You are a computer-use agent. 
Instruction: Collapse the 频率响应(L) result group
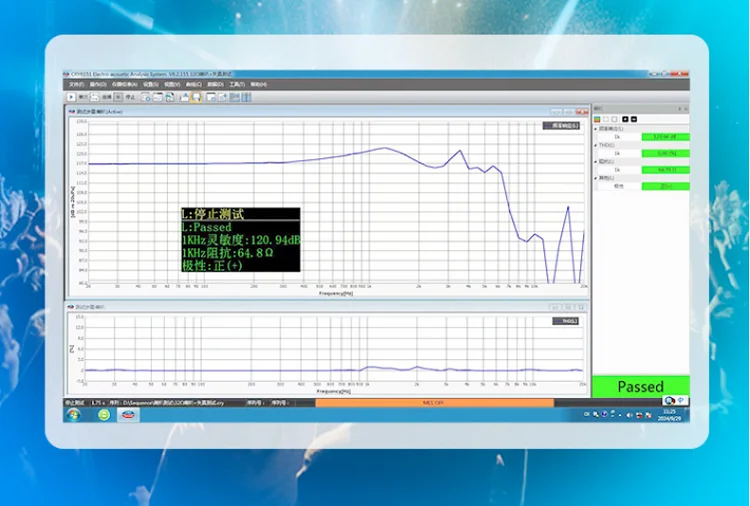click(596, 128)
